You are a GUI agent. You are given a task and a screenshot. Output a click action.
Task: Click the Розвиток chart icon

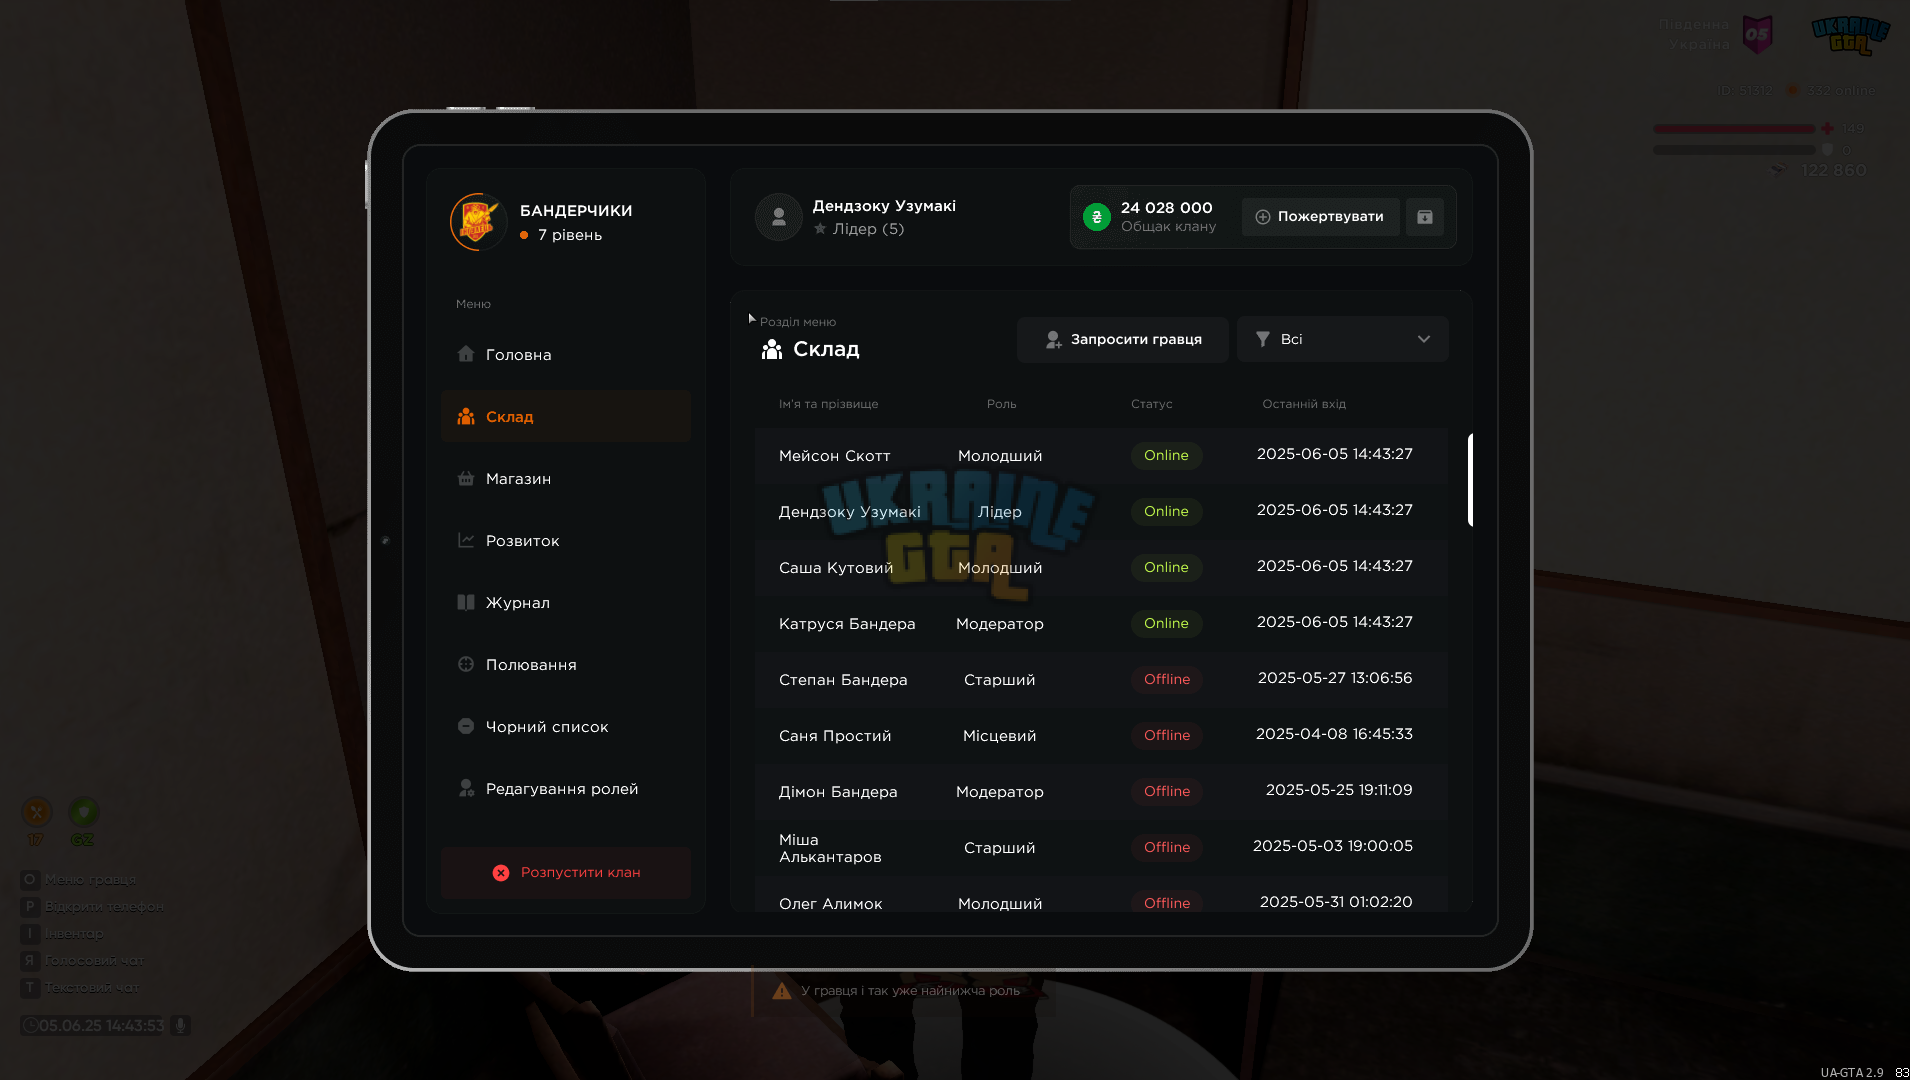tap(466, 540)
